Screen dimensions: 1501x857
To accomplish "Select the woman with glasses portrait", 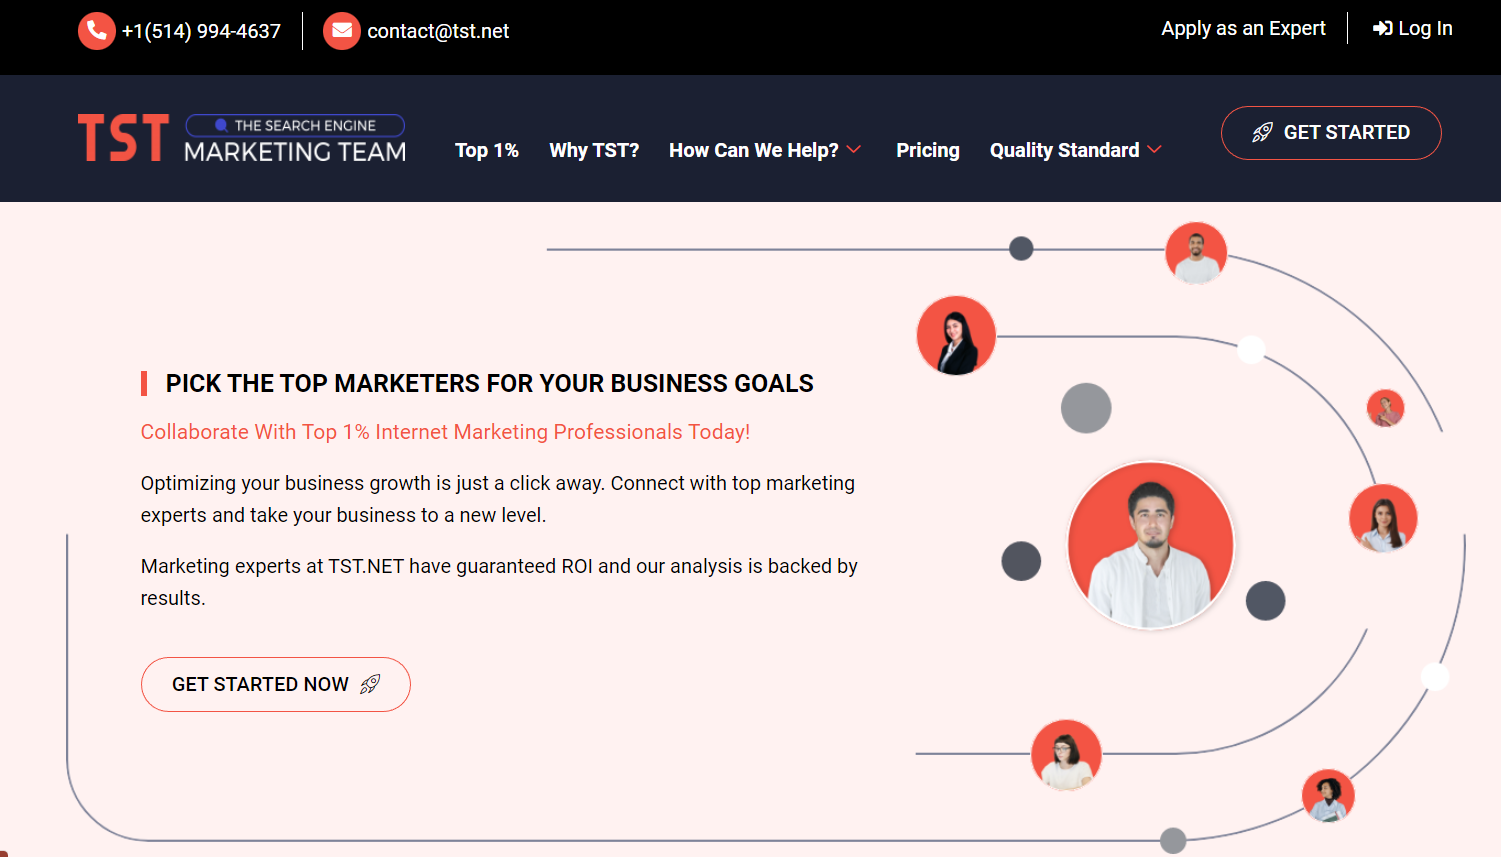I will [1066, 755].
